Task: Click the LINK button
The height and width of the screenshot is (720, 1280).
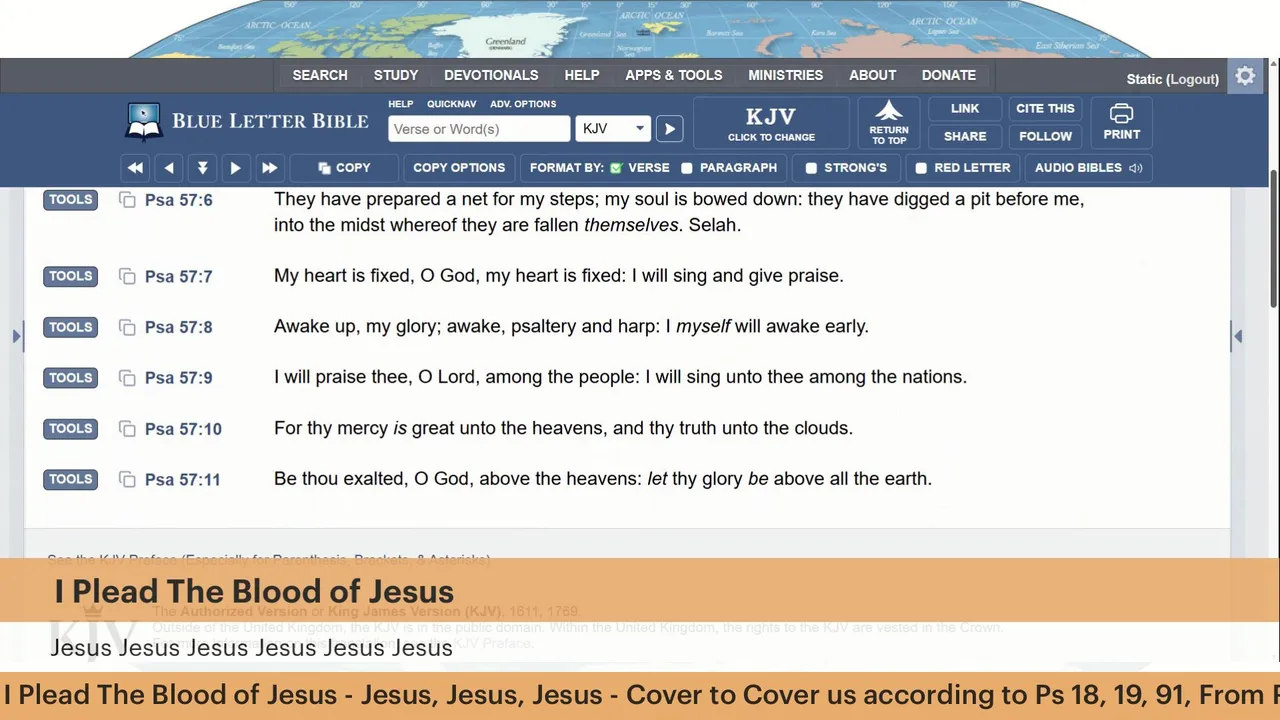Action: [965, 109]
